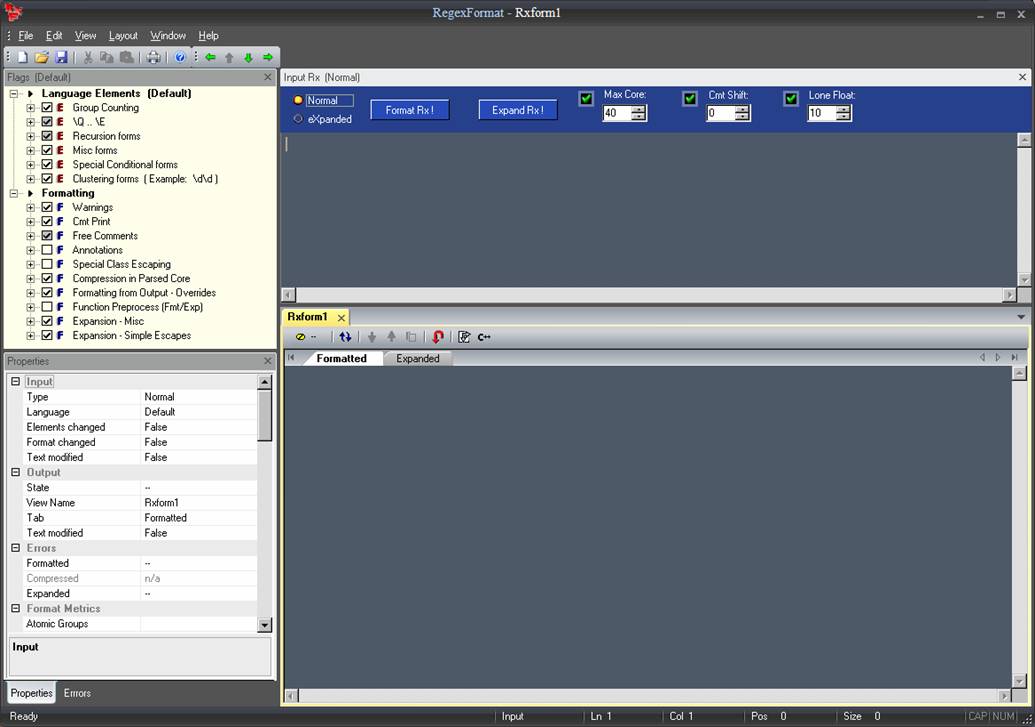Collapse the Language Elements tree node
Viewport: 1035px width, 727px height.
[13, 94]
